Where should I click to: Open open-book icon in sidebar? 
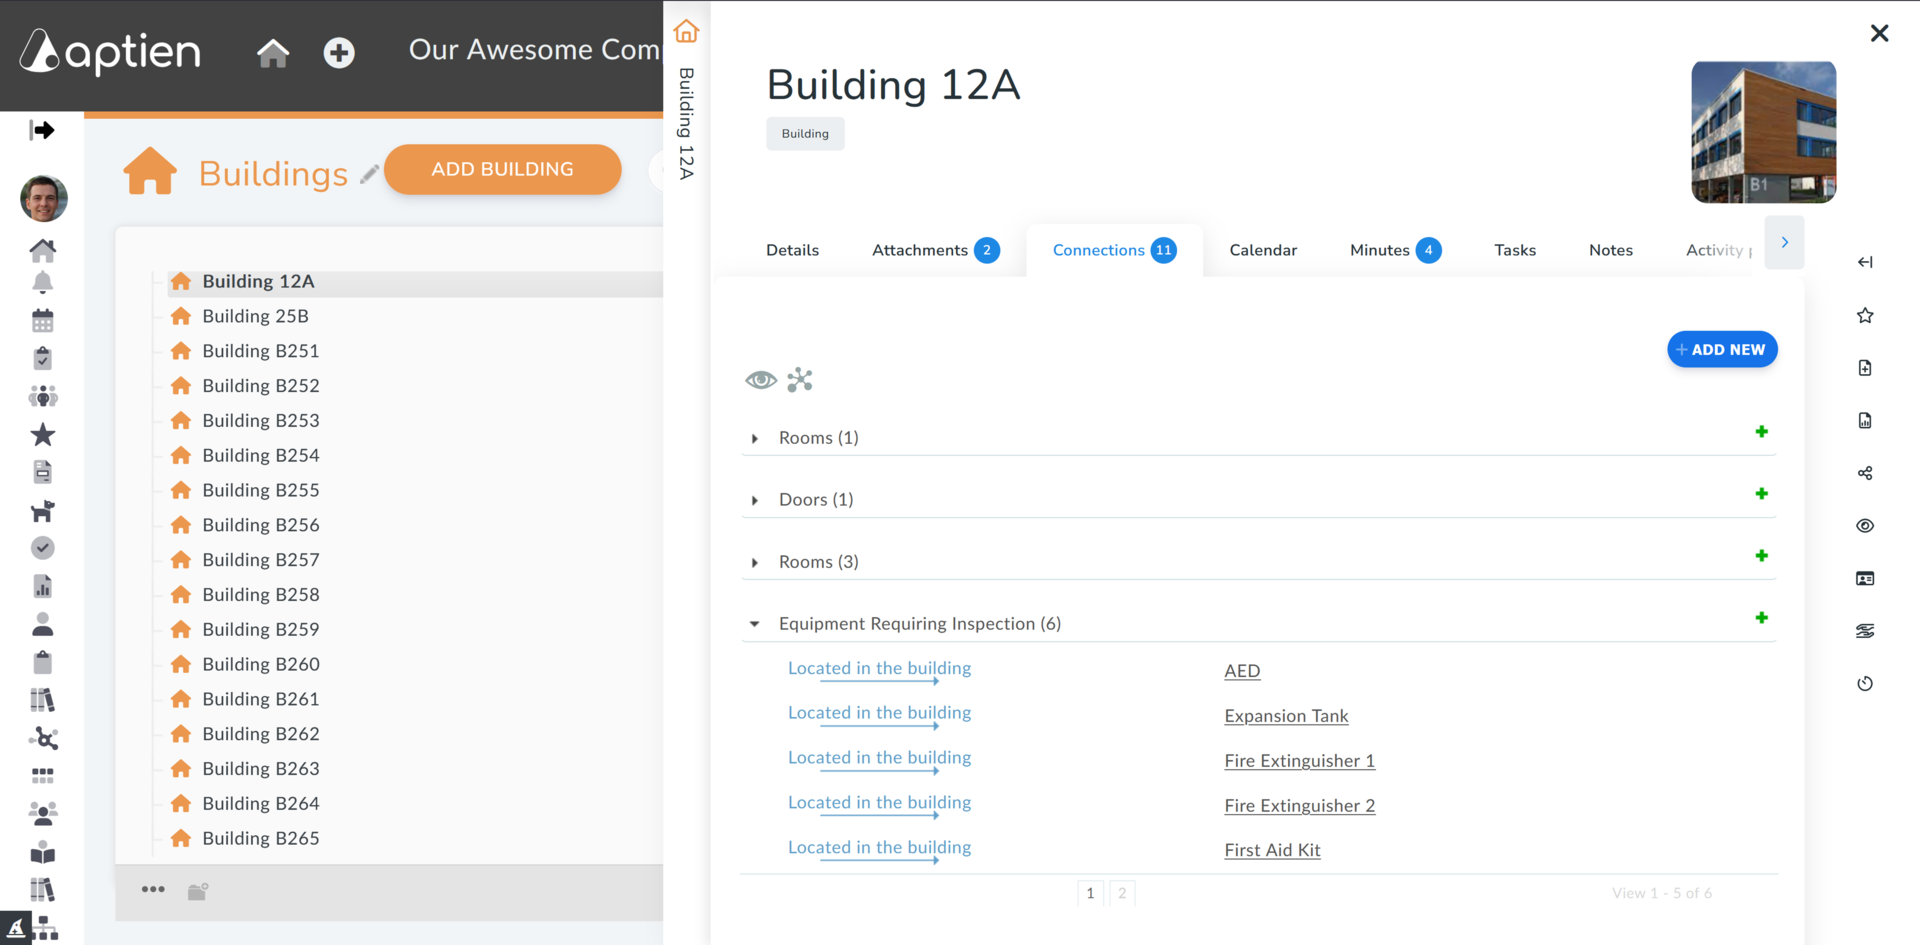point(42,852)
